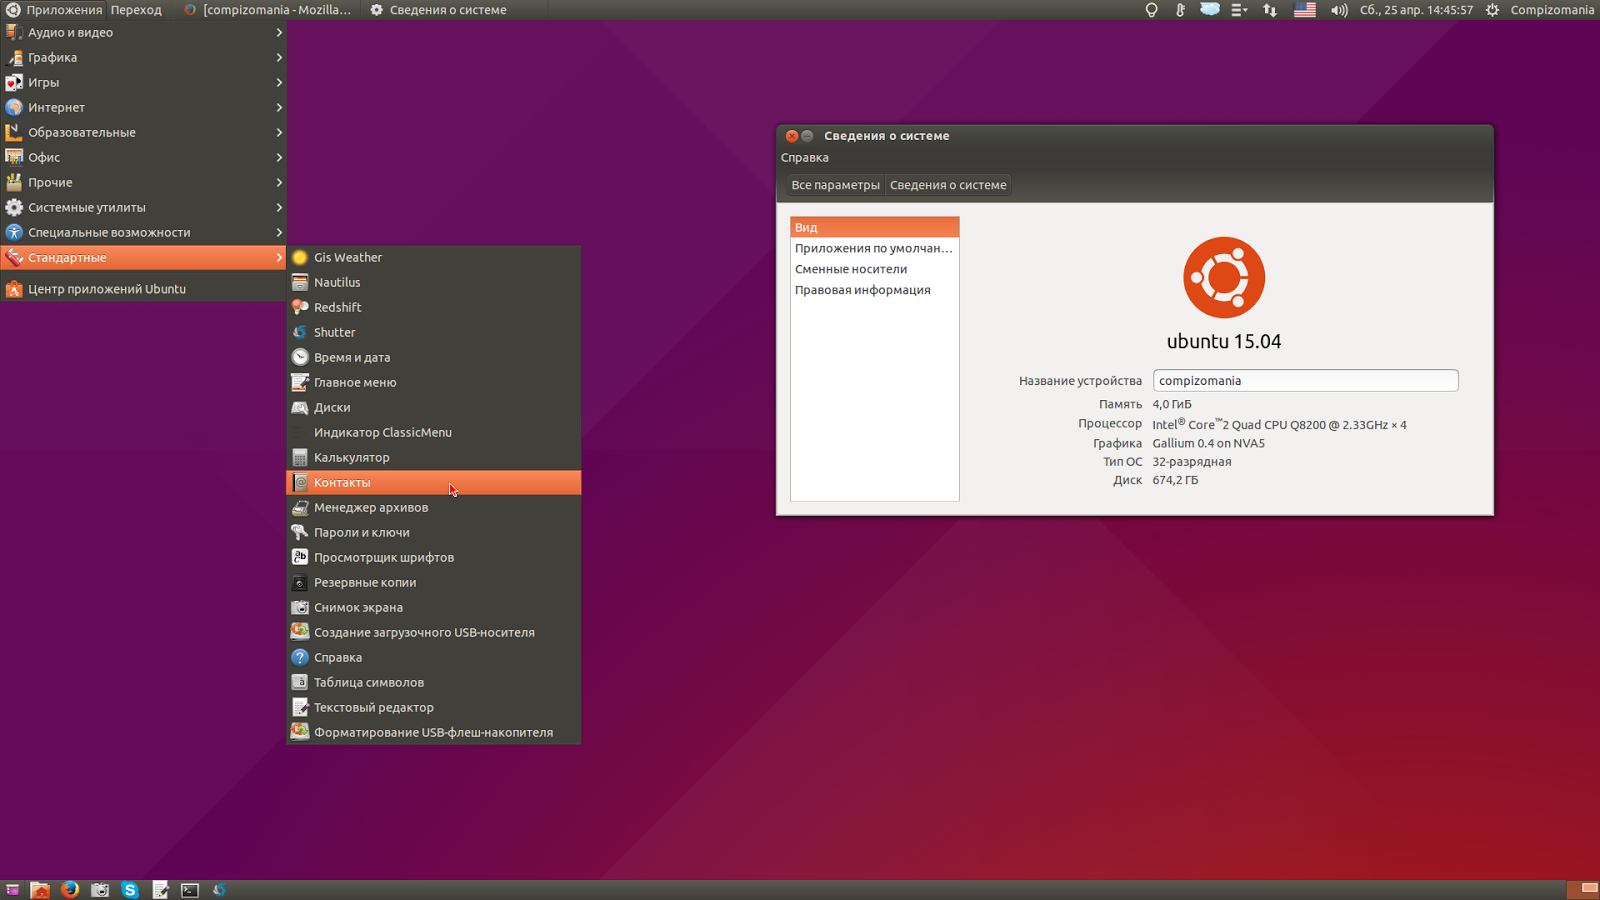Open the volume control in the top panel
This screenshot has height=900, width=1600.
pyautogui.click(x=1338, y=10)
